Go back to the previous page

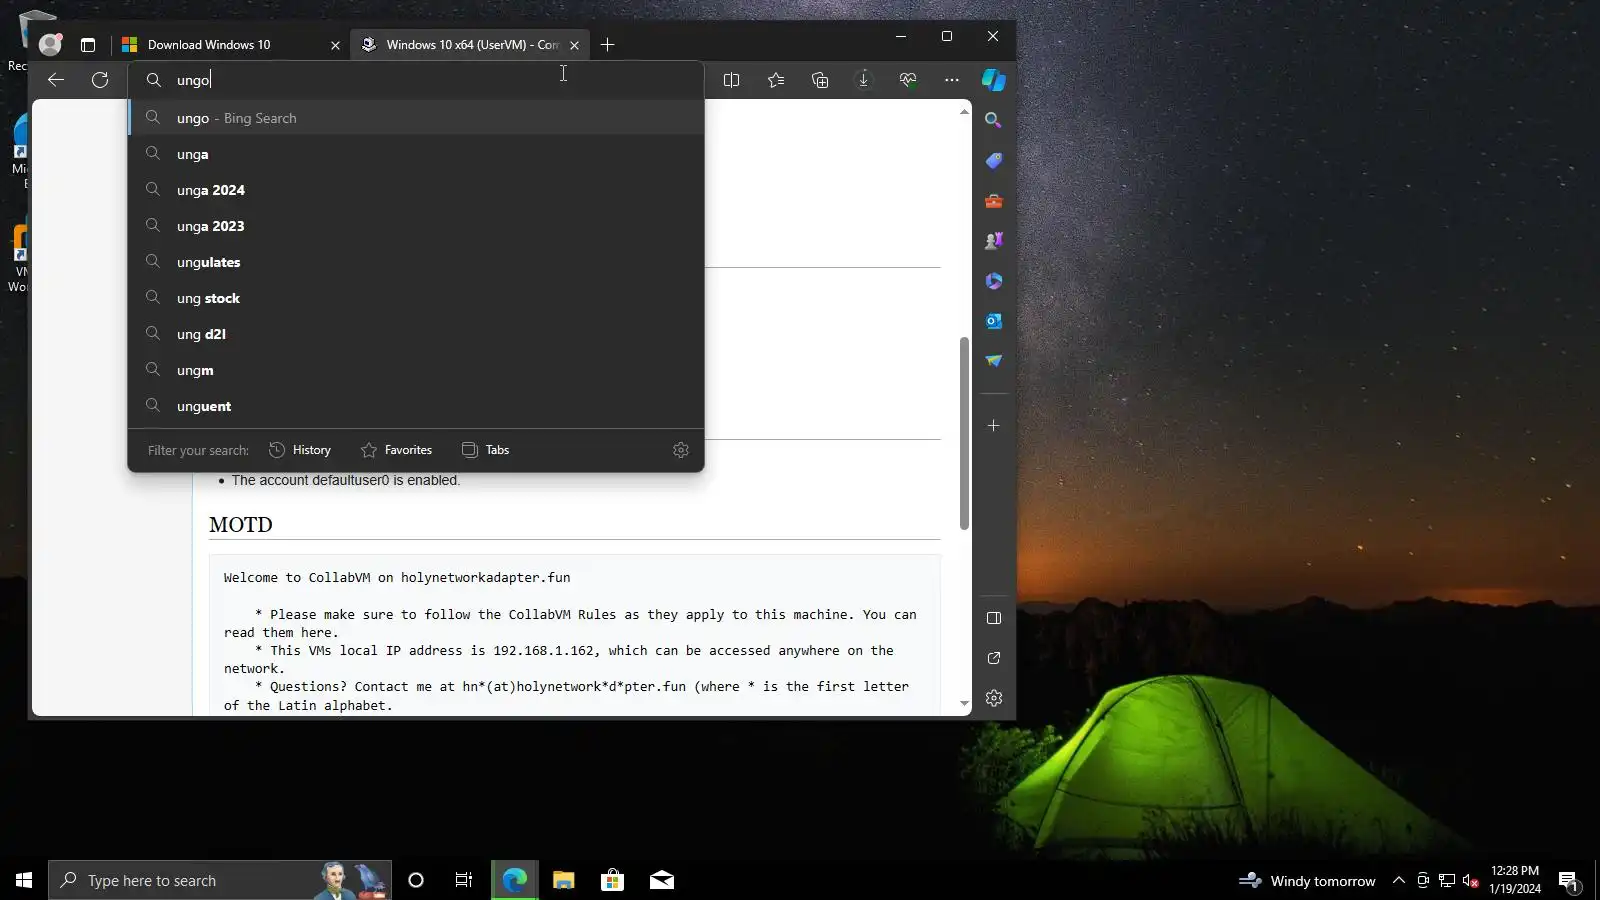56,80
